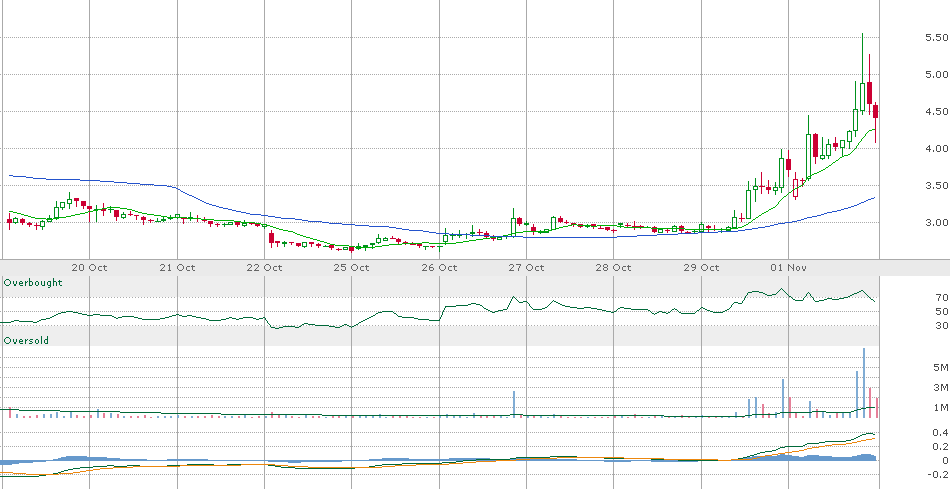Click the Overbought label in RSI panel
950x489 pixels.
click(33, 283)
